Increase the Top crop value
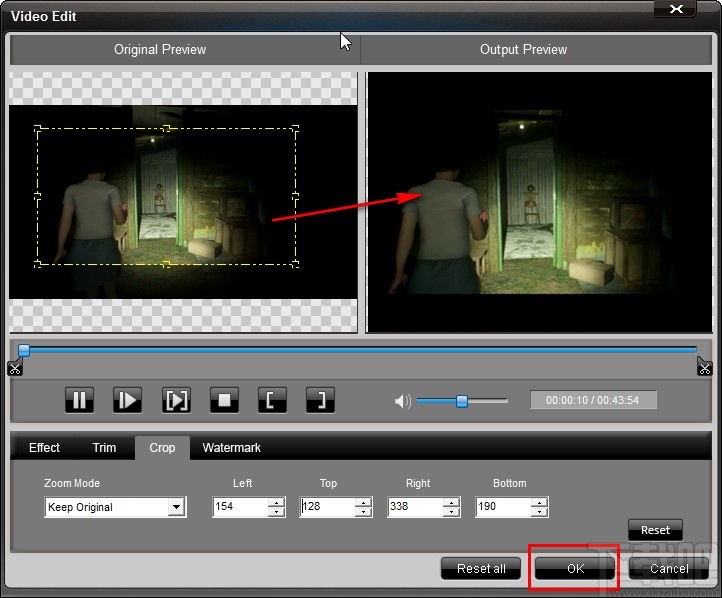 (x=363, y=502)
